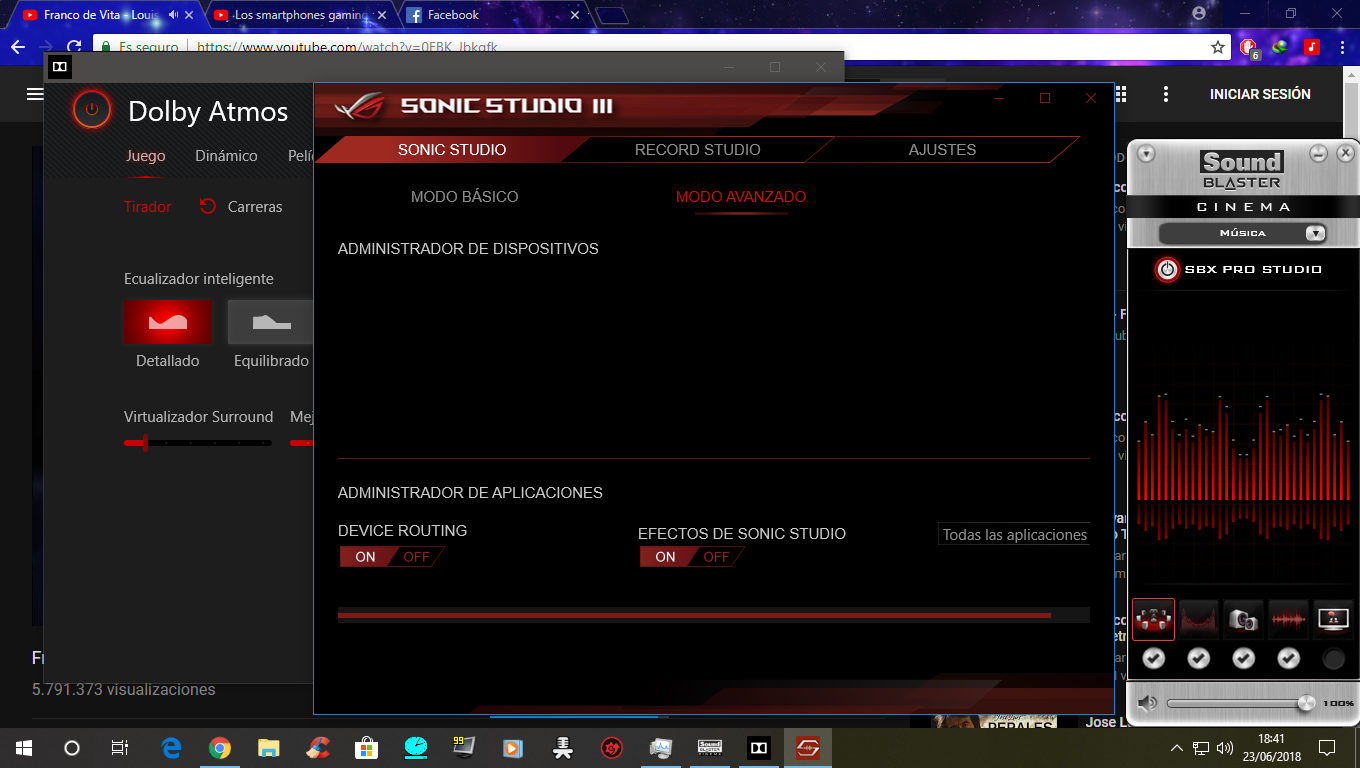Select the Bass speaker icon in Sound Blaster

click(1243, 620)
